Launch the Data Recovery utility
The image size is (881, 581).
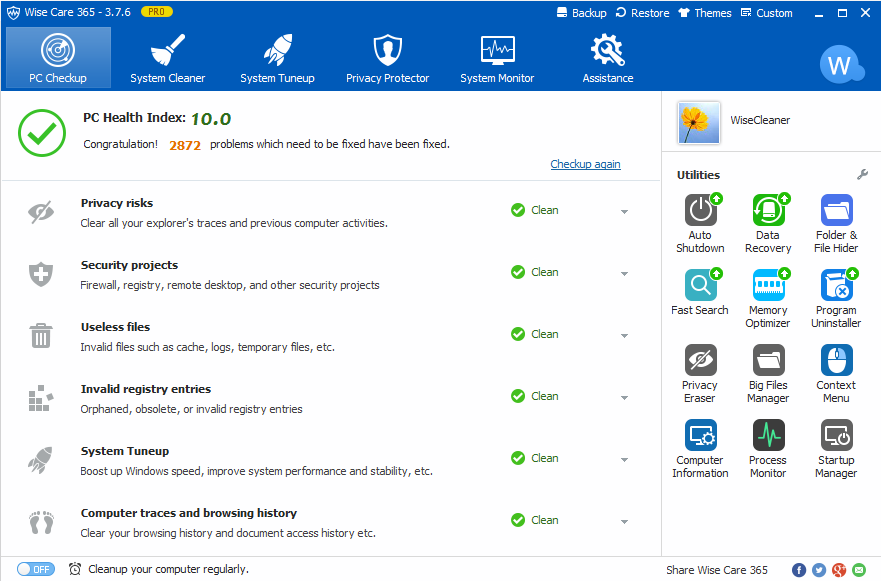(767, 211)
